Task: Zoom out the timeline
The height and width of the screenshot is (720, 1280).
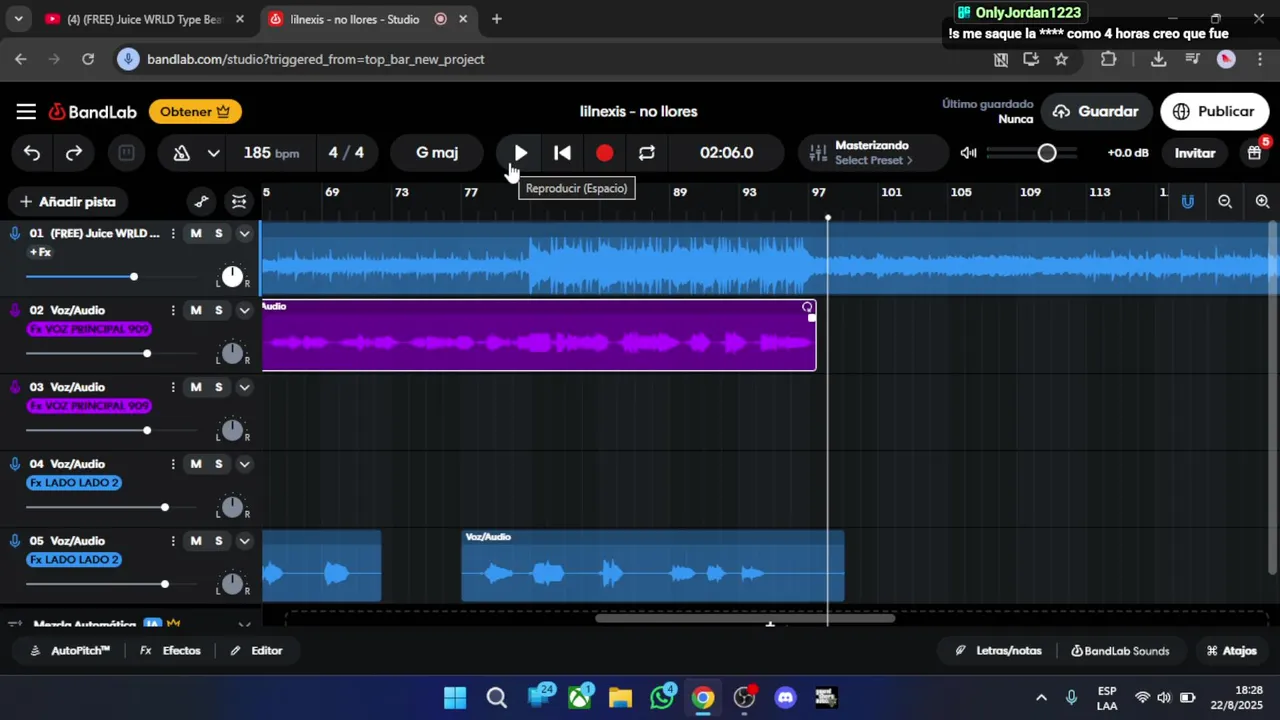Action: (1225, 202)
